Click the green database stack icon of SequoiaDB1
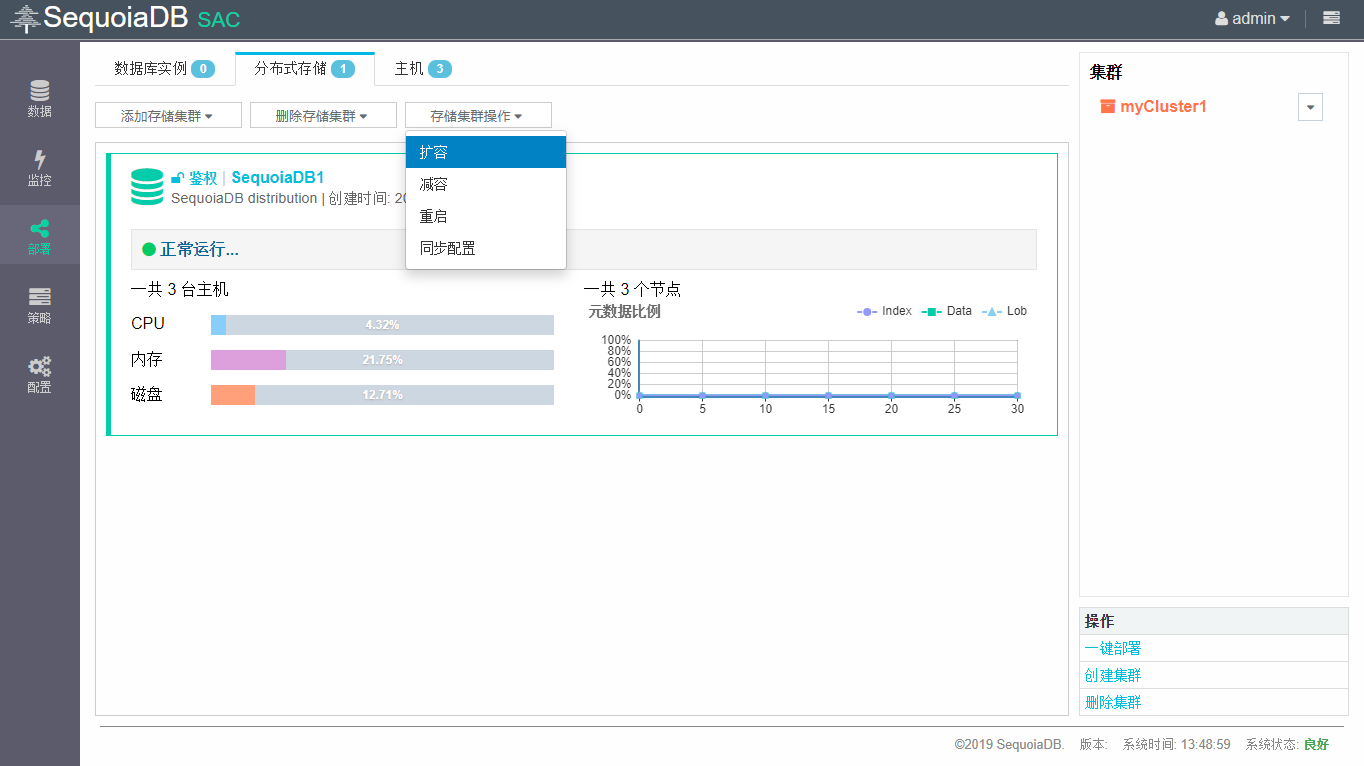The width and height of the screenshot is (1364, 766). 147,187
